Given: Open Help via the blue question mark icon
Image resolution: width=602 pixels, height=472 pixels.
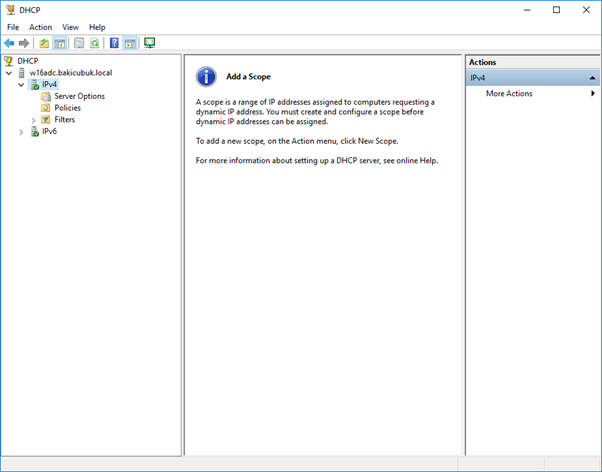Looking at the screenshot, I should [x=114, y=43].
